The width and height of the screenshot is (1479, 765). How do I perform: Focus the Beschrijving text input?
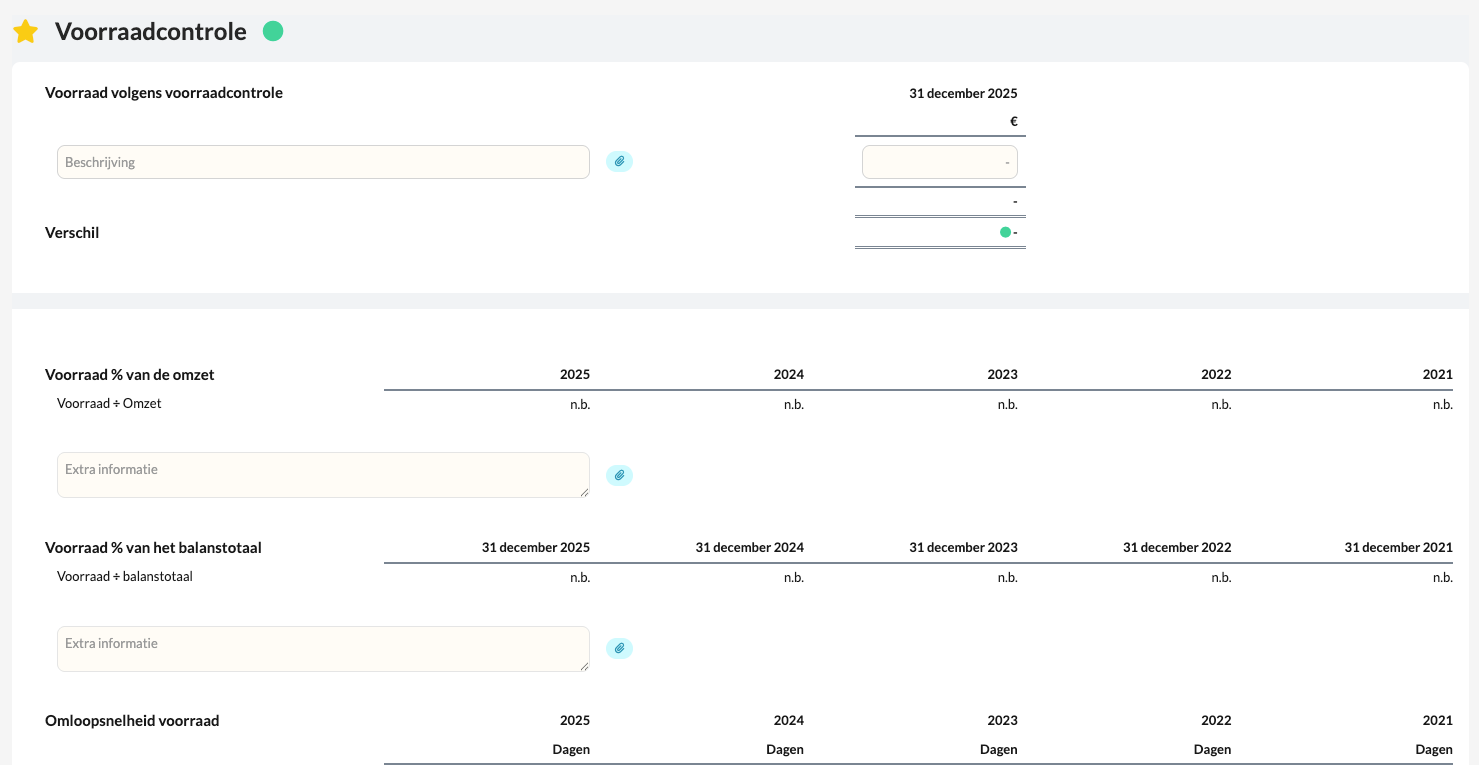click(x=323, y=162)
